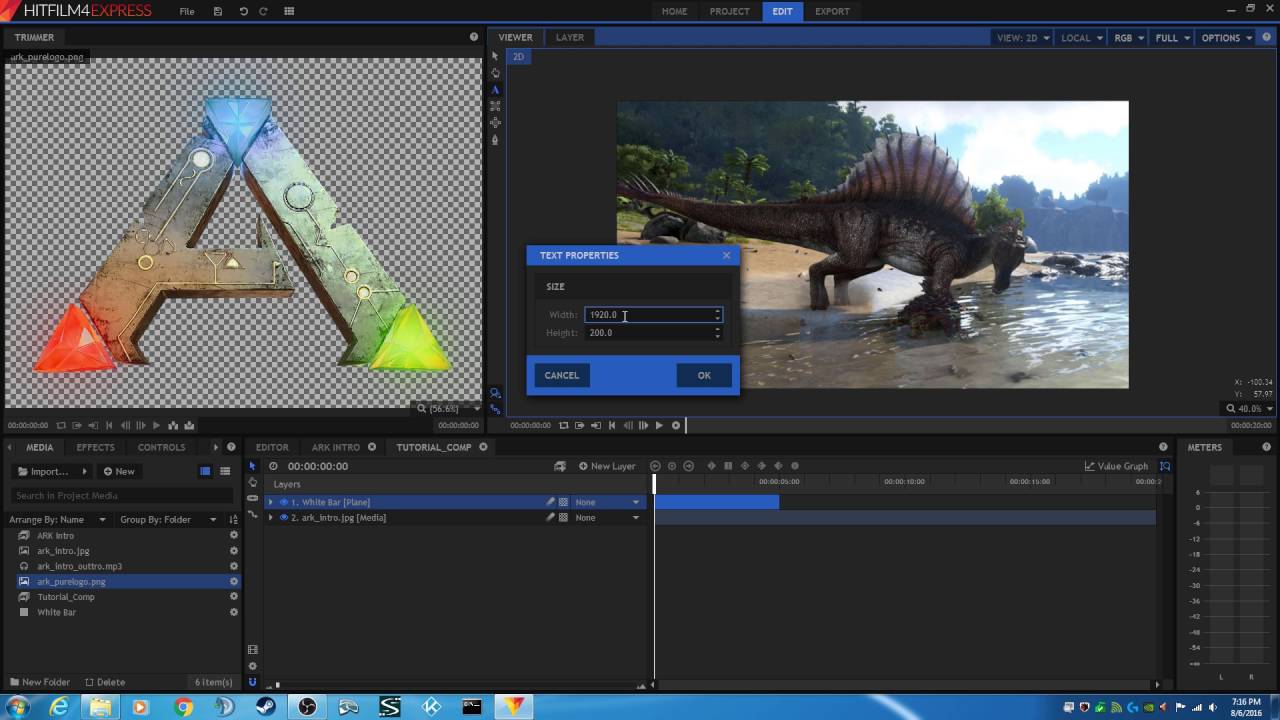Click the Value Graph button
The image size is (1280, 720).
coord(1116,466)
